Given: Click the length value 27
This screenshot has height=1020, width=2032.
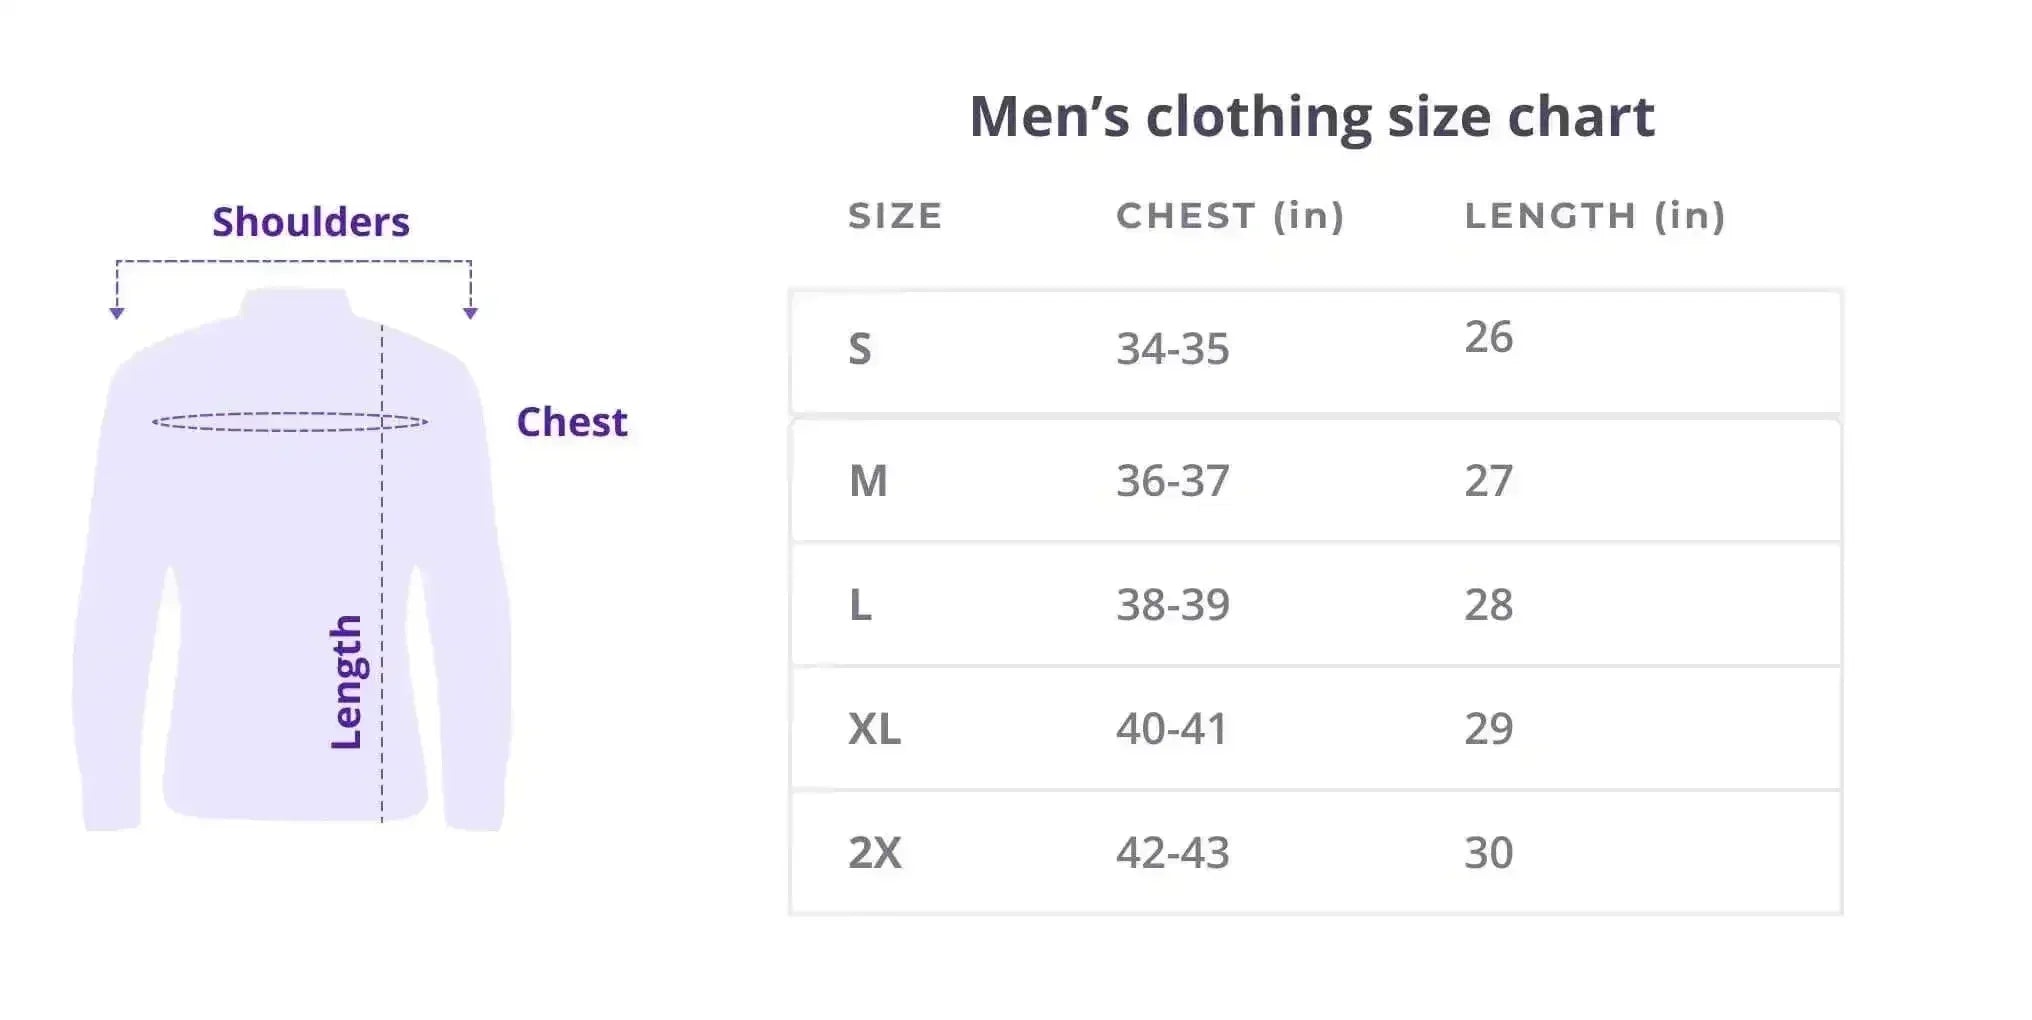Looking at the screenshot, I should tap(1488, 481).
